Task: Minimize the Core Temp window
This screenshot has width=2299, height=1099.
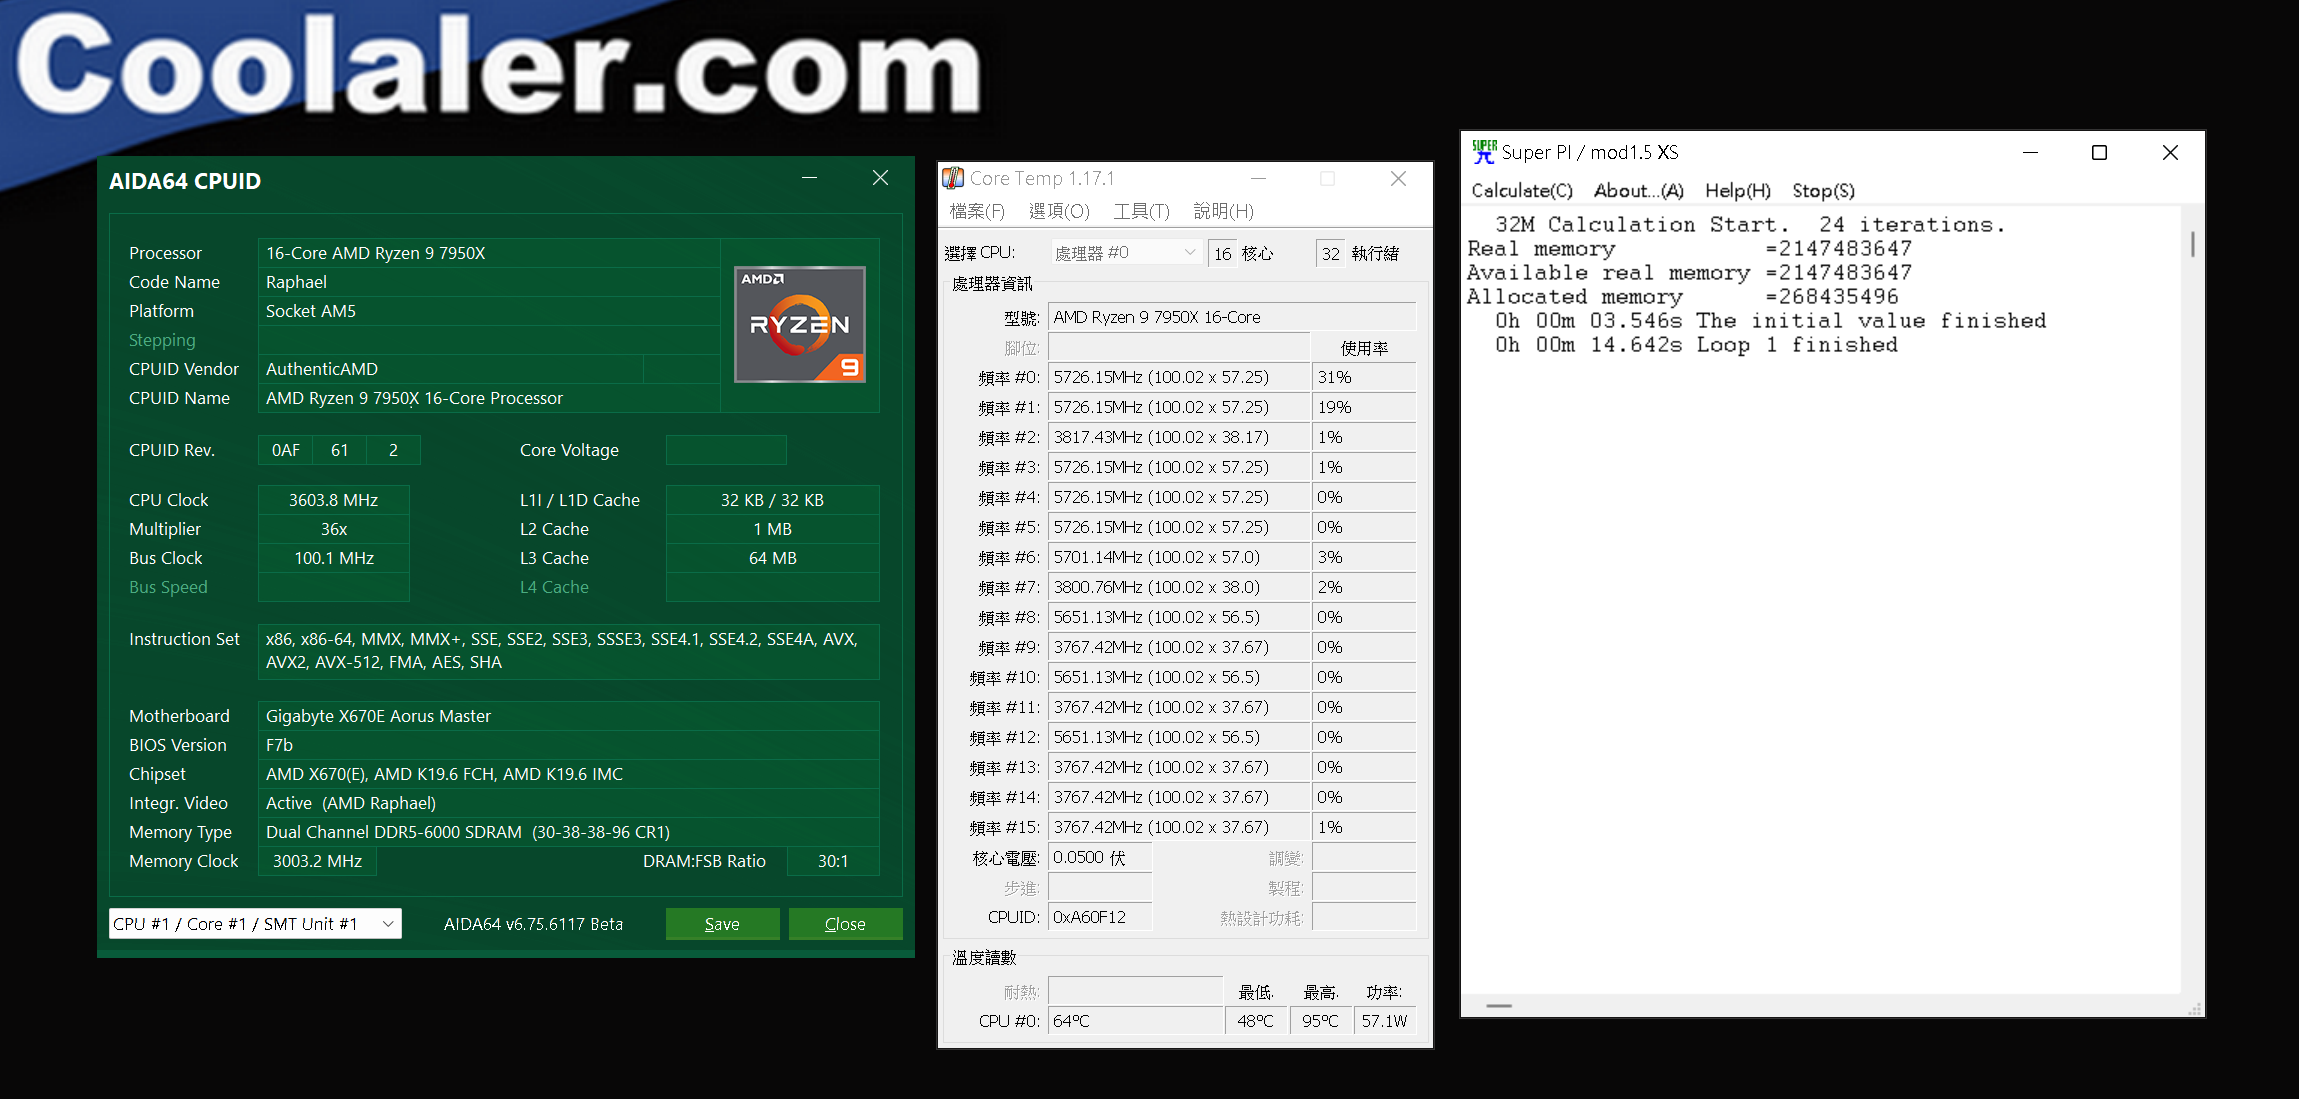Action: click(1259, 178)
